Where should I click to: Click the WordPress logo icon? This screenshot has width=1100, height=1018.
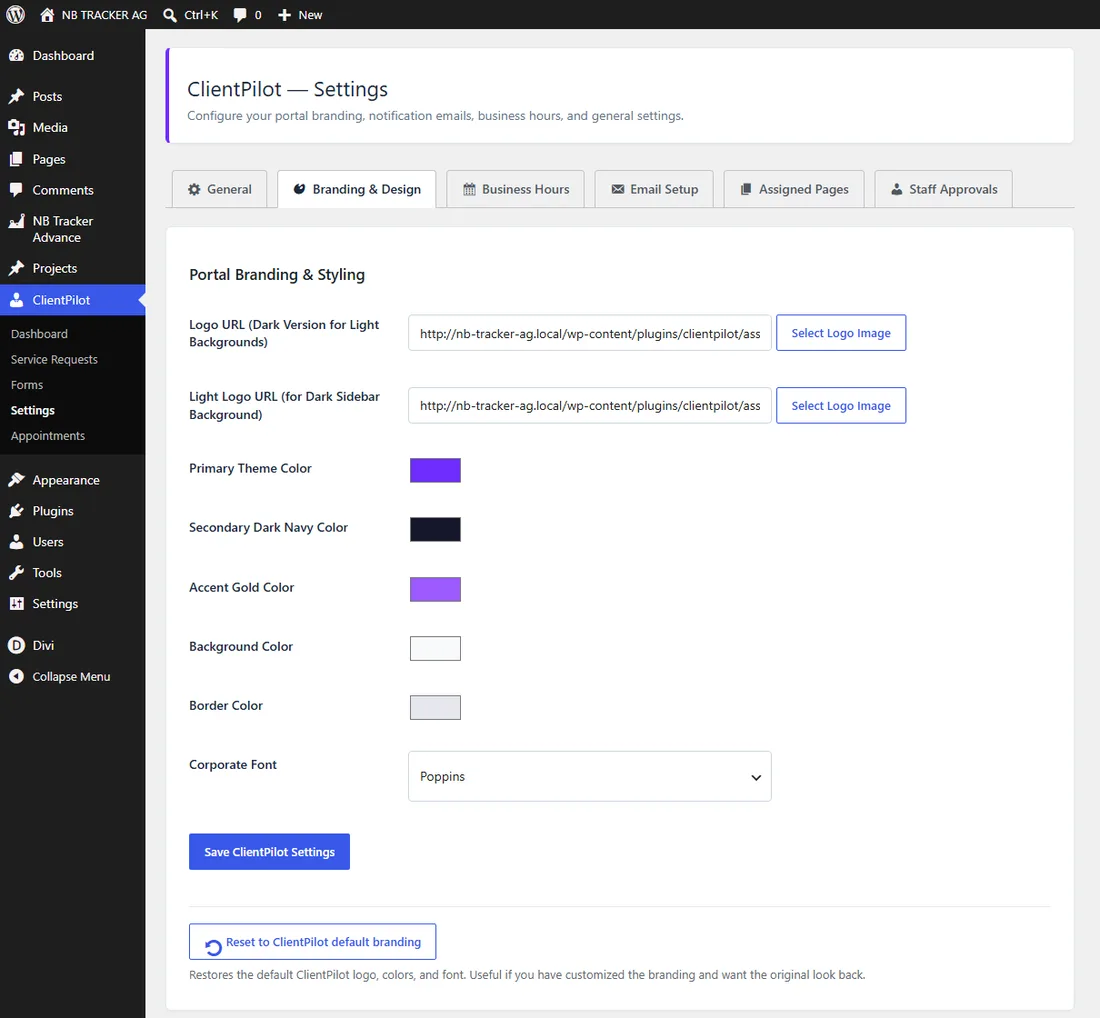point(15,15)
